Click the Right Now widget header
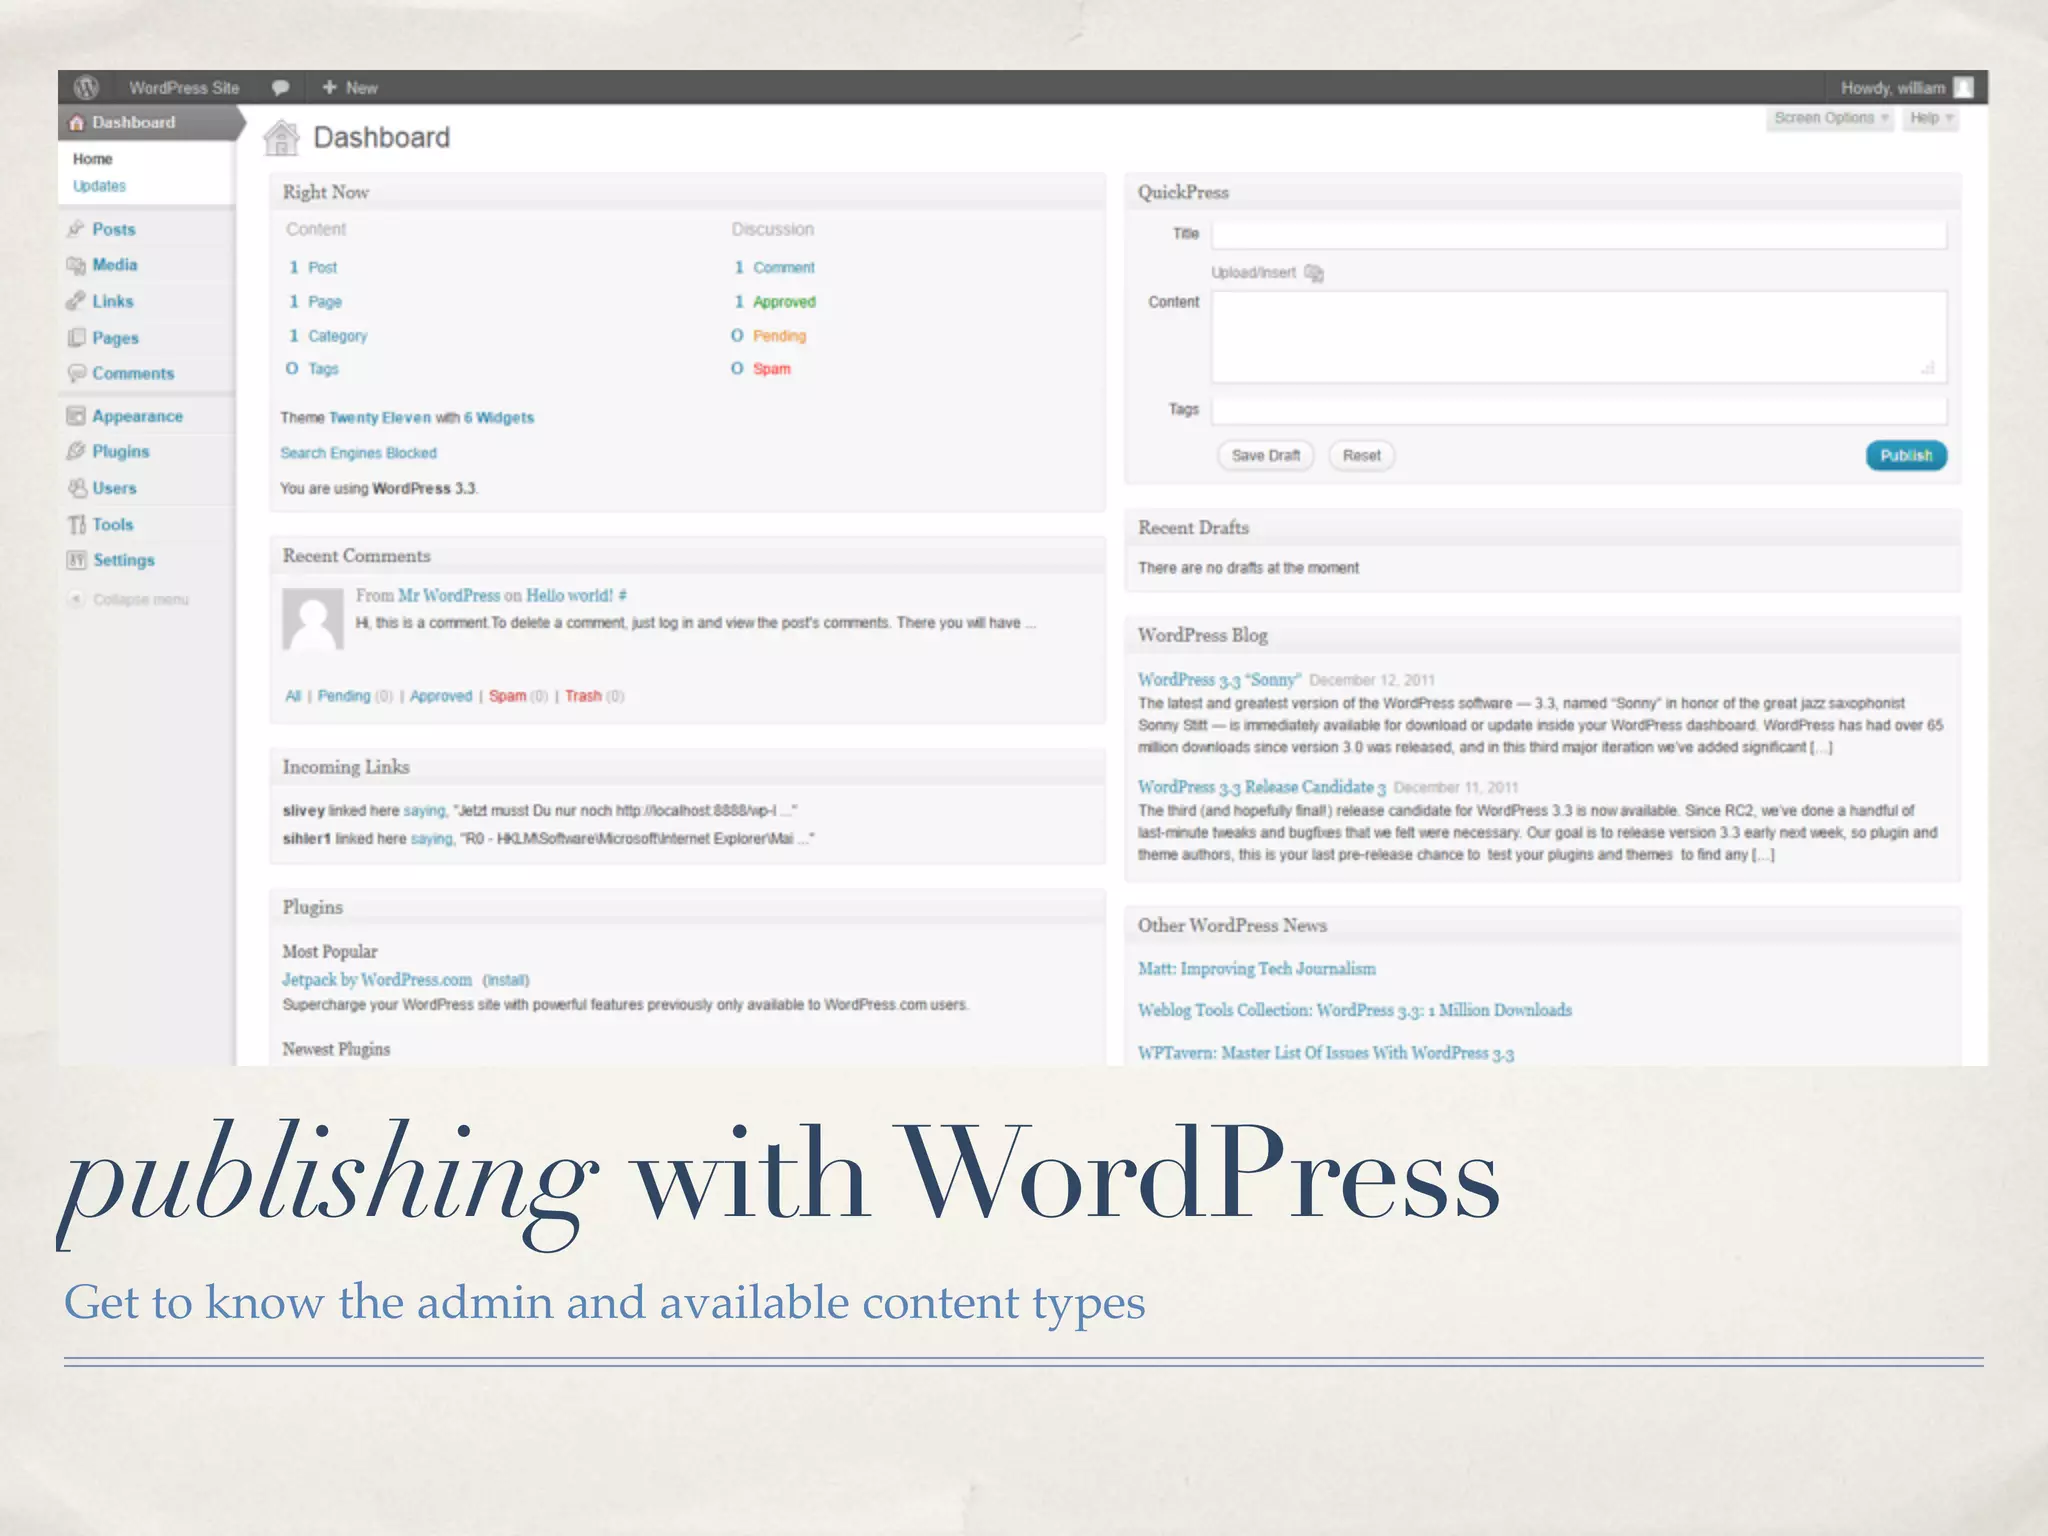Viewport: 2048px width, 1536px height. (687, 192)
